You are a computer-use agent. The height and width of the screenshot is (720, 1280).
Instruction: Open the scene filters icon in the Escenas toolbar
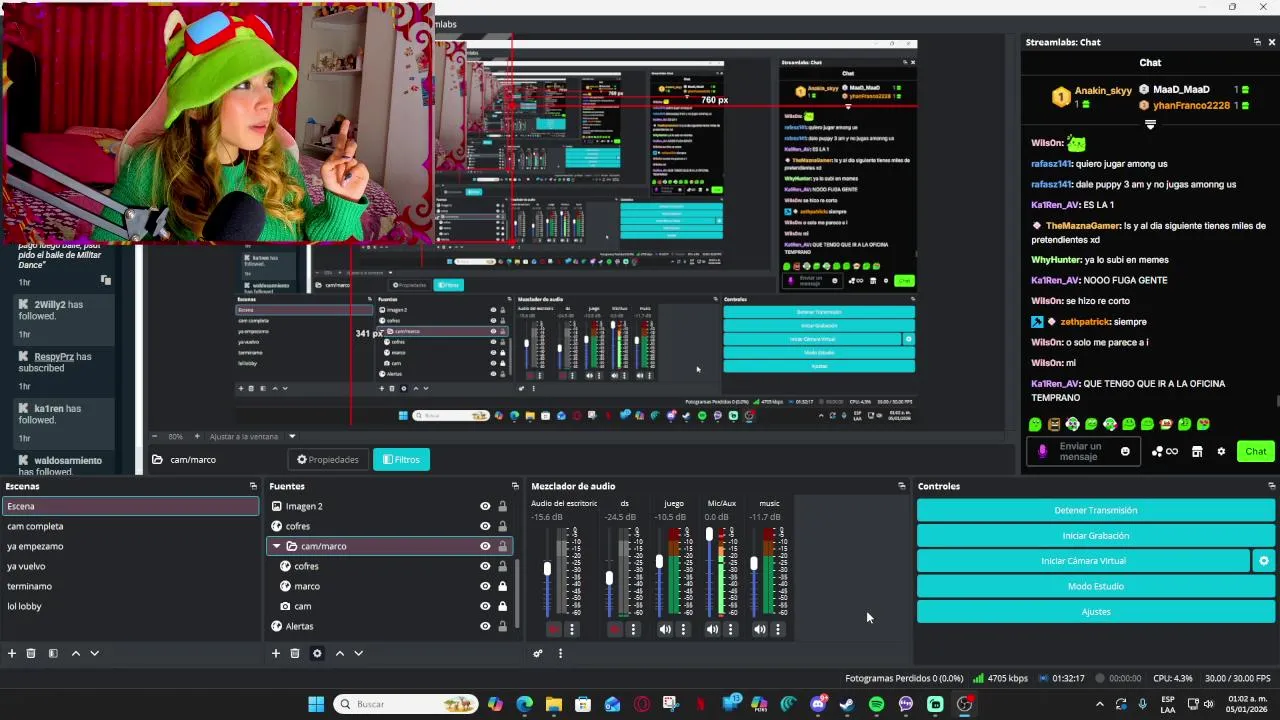coord(53,653)
